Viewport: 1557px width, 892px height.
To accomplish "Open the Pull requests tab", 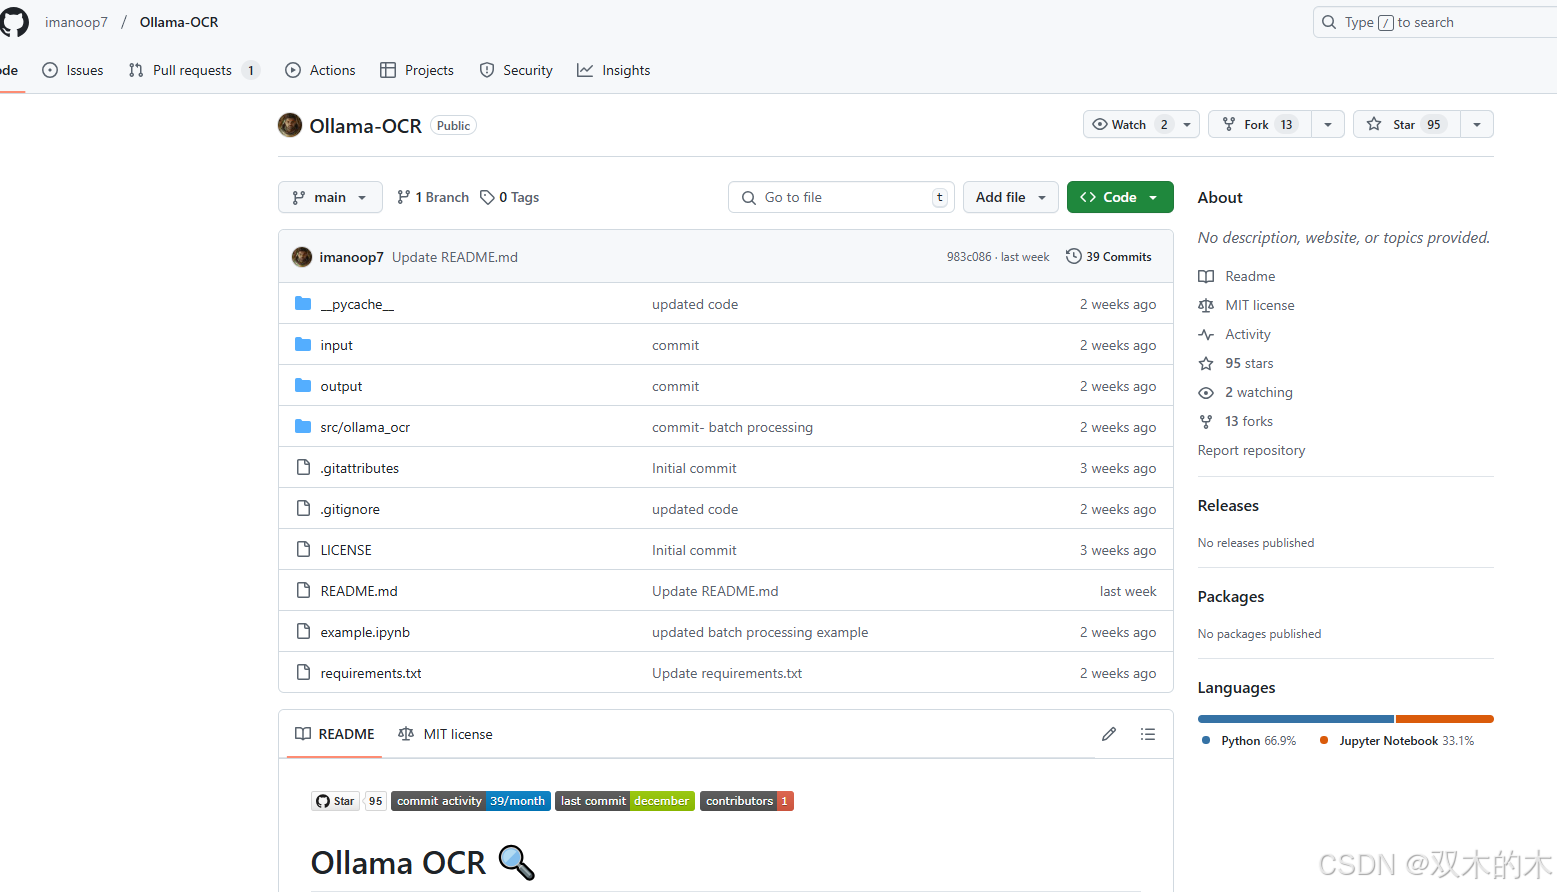I will [193, 70].
